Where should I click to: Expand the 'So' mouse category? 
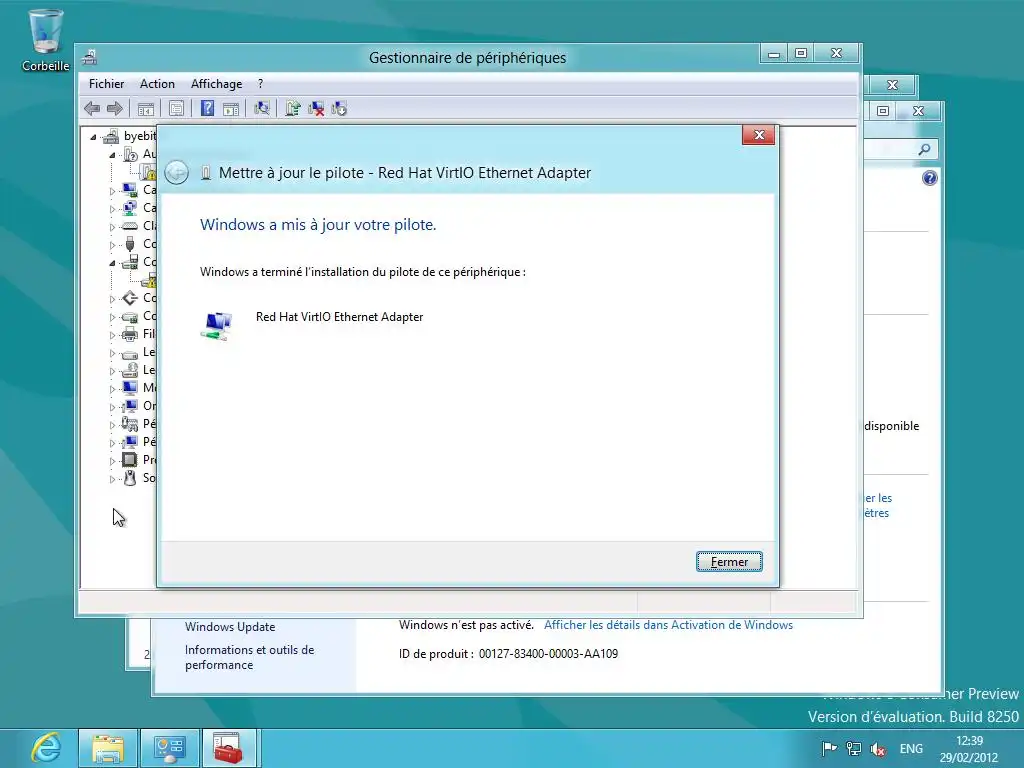[112, 479]
